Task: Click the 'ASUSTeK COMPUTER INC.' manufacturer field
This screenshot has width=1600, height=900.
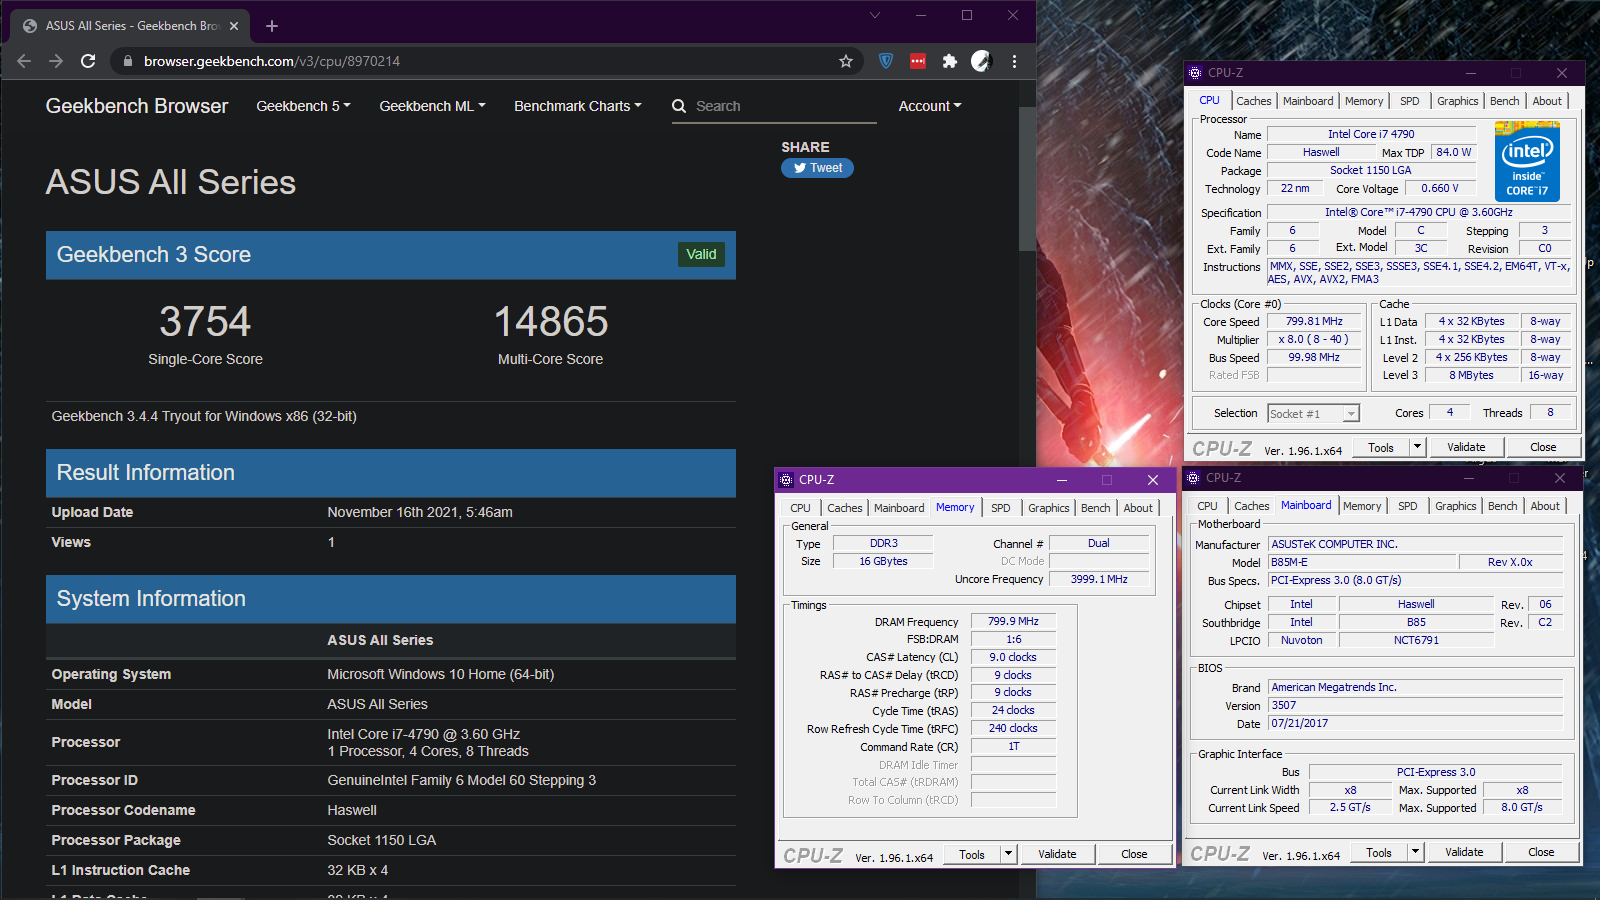Action: pyautogui.click(x=1415, y=544)
